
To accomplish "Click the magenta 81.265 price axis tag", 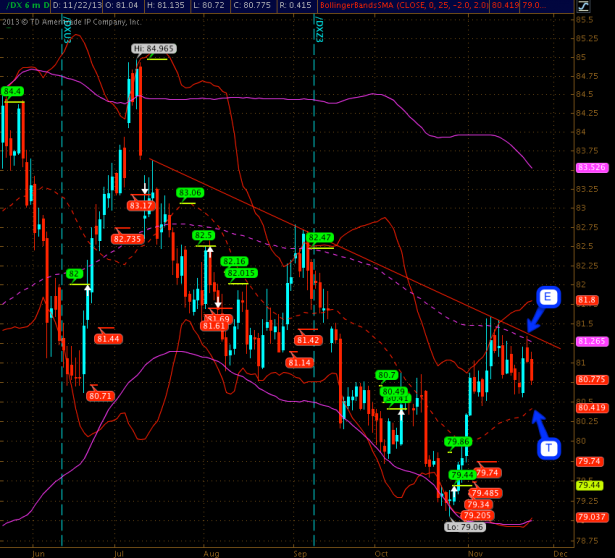I will coord(592,341).
